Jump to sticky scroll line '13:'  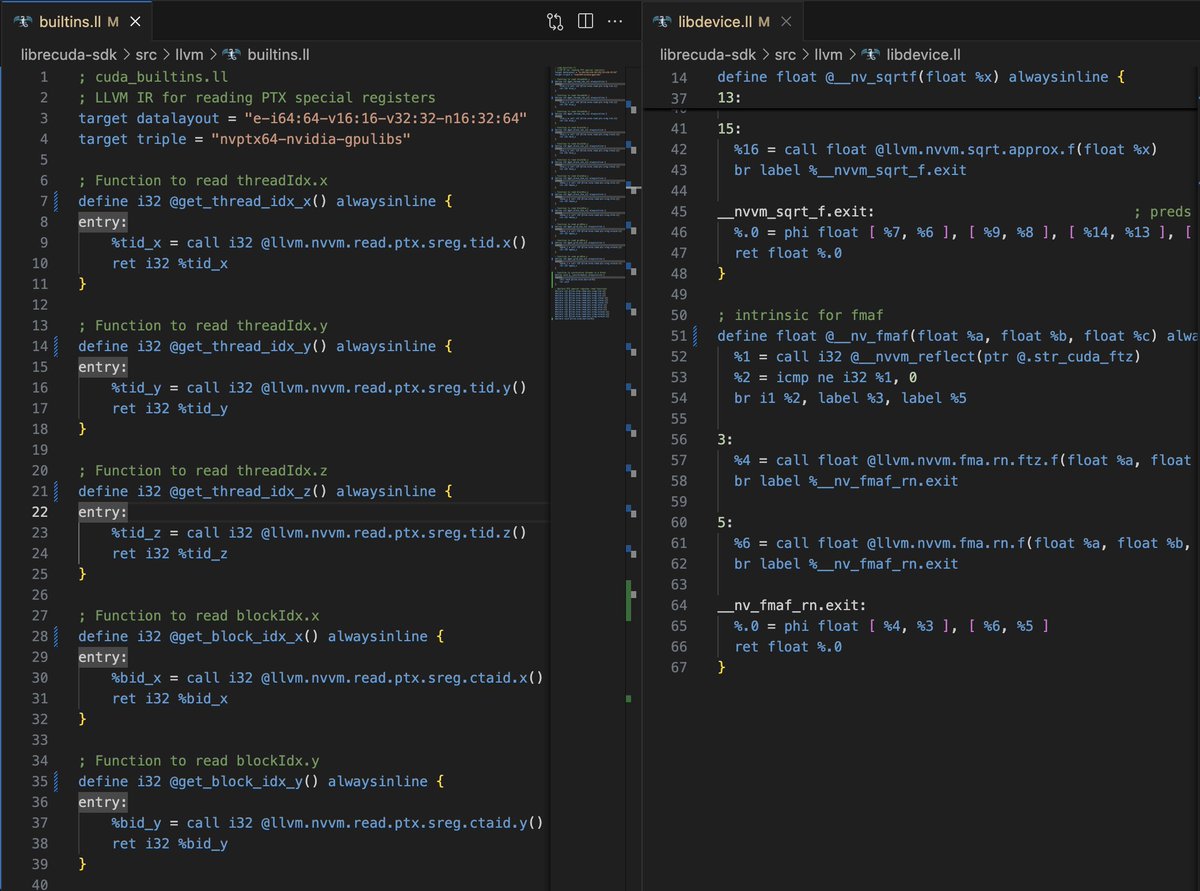click(731, 98)
